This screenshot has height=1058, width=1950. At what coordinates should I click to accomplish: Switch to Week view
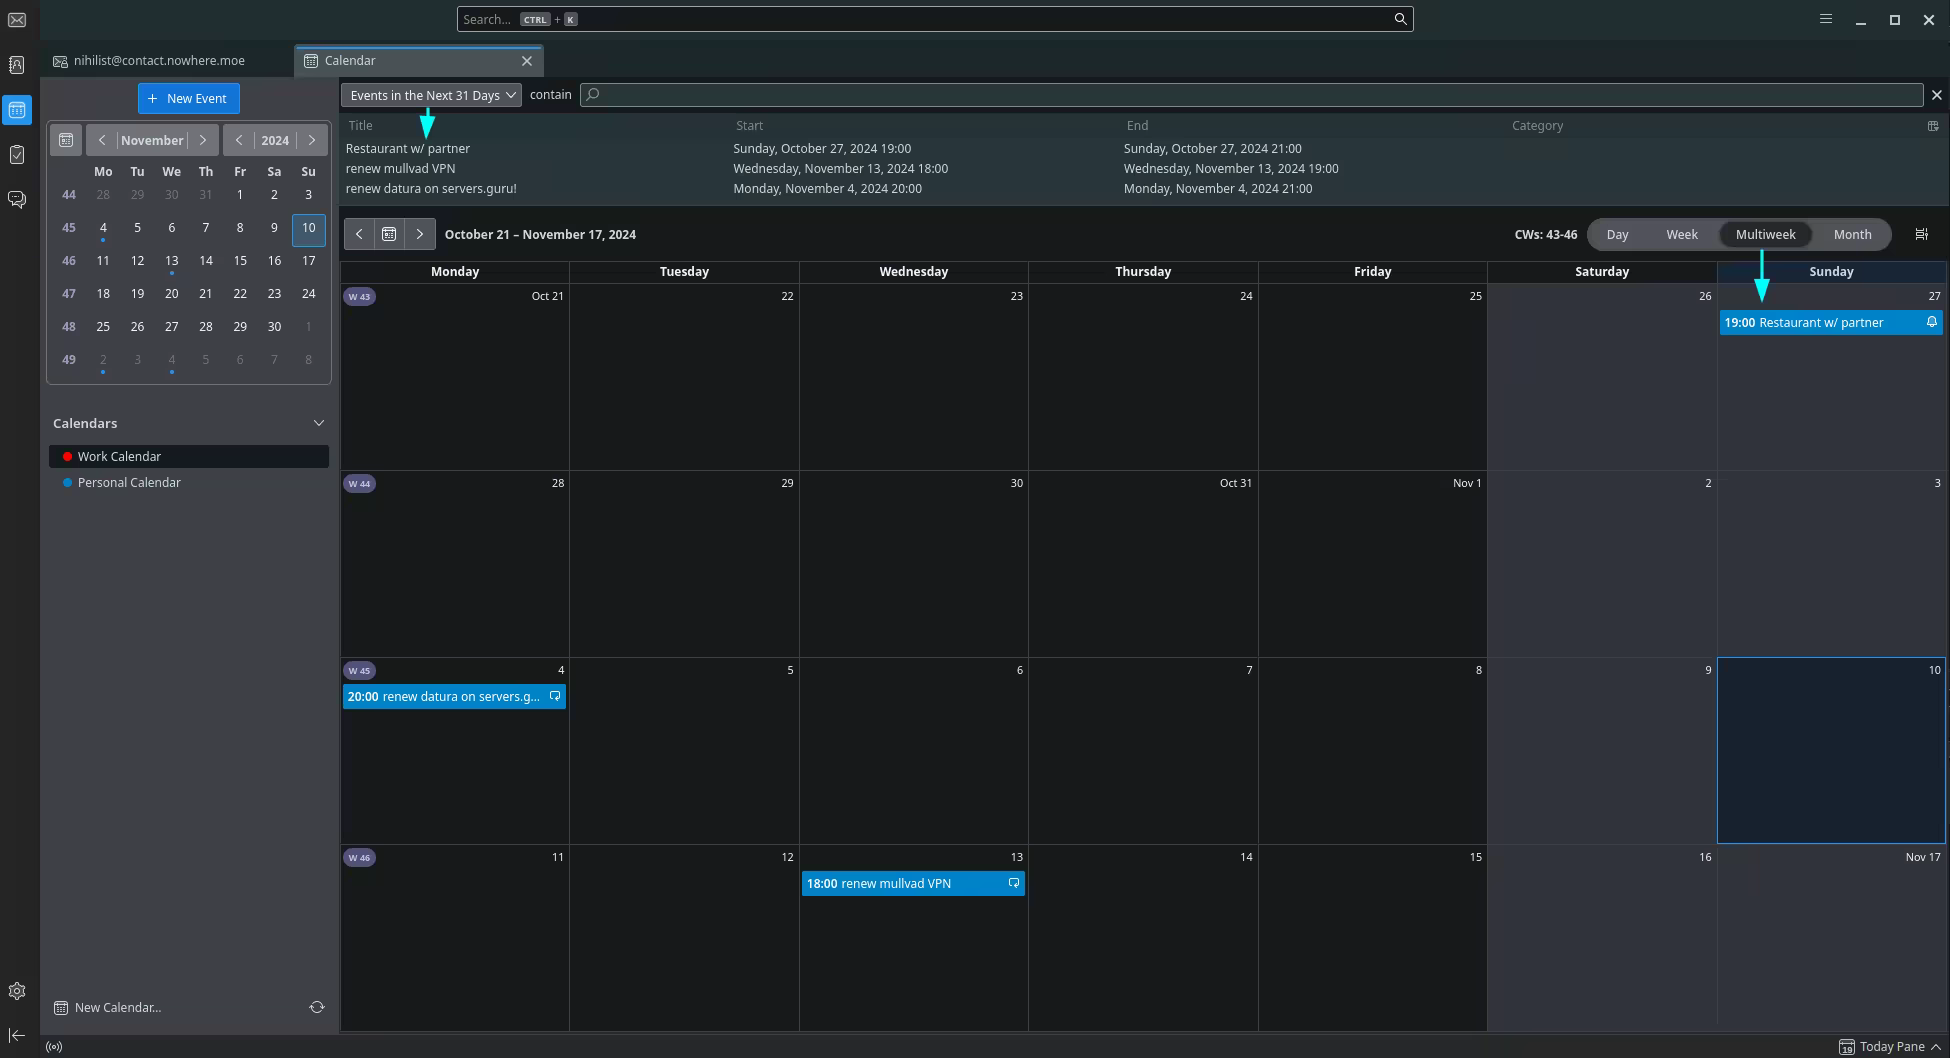point(1681,234)
